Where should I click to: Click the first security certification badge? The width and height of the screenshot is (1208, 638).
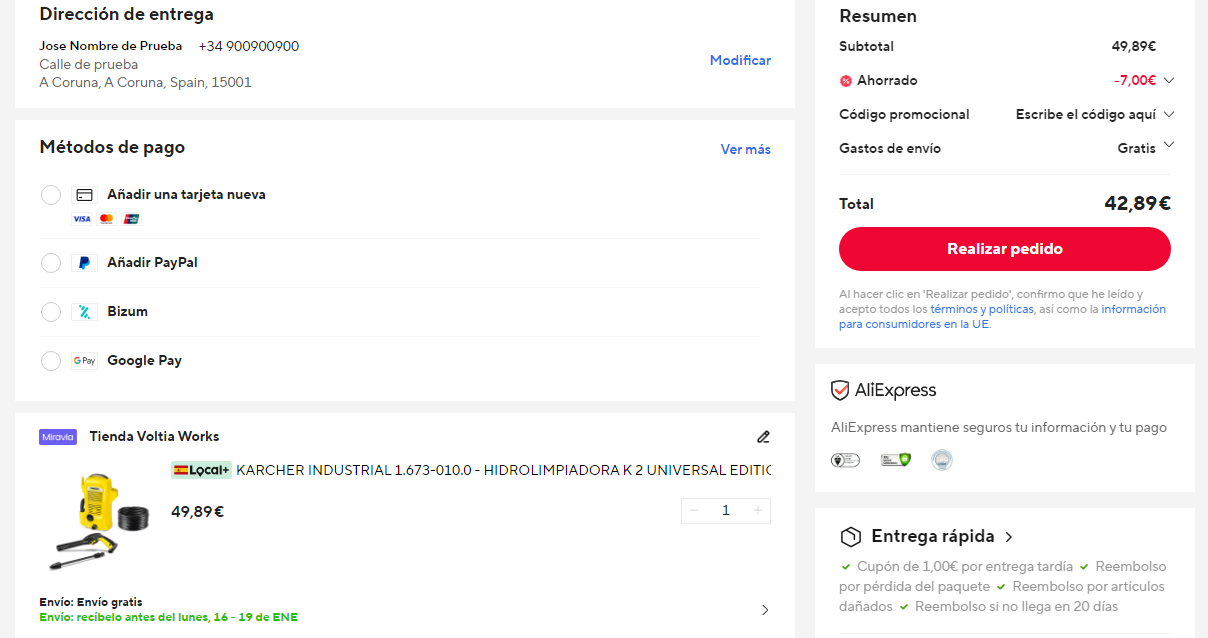[845, 460]
